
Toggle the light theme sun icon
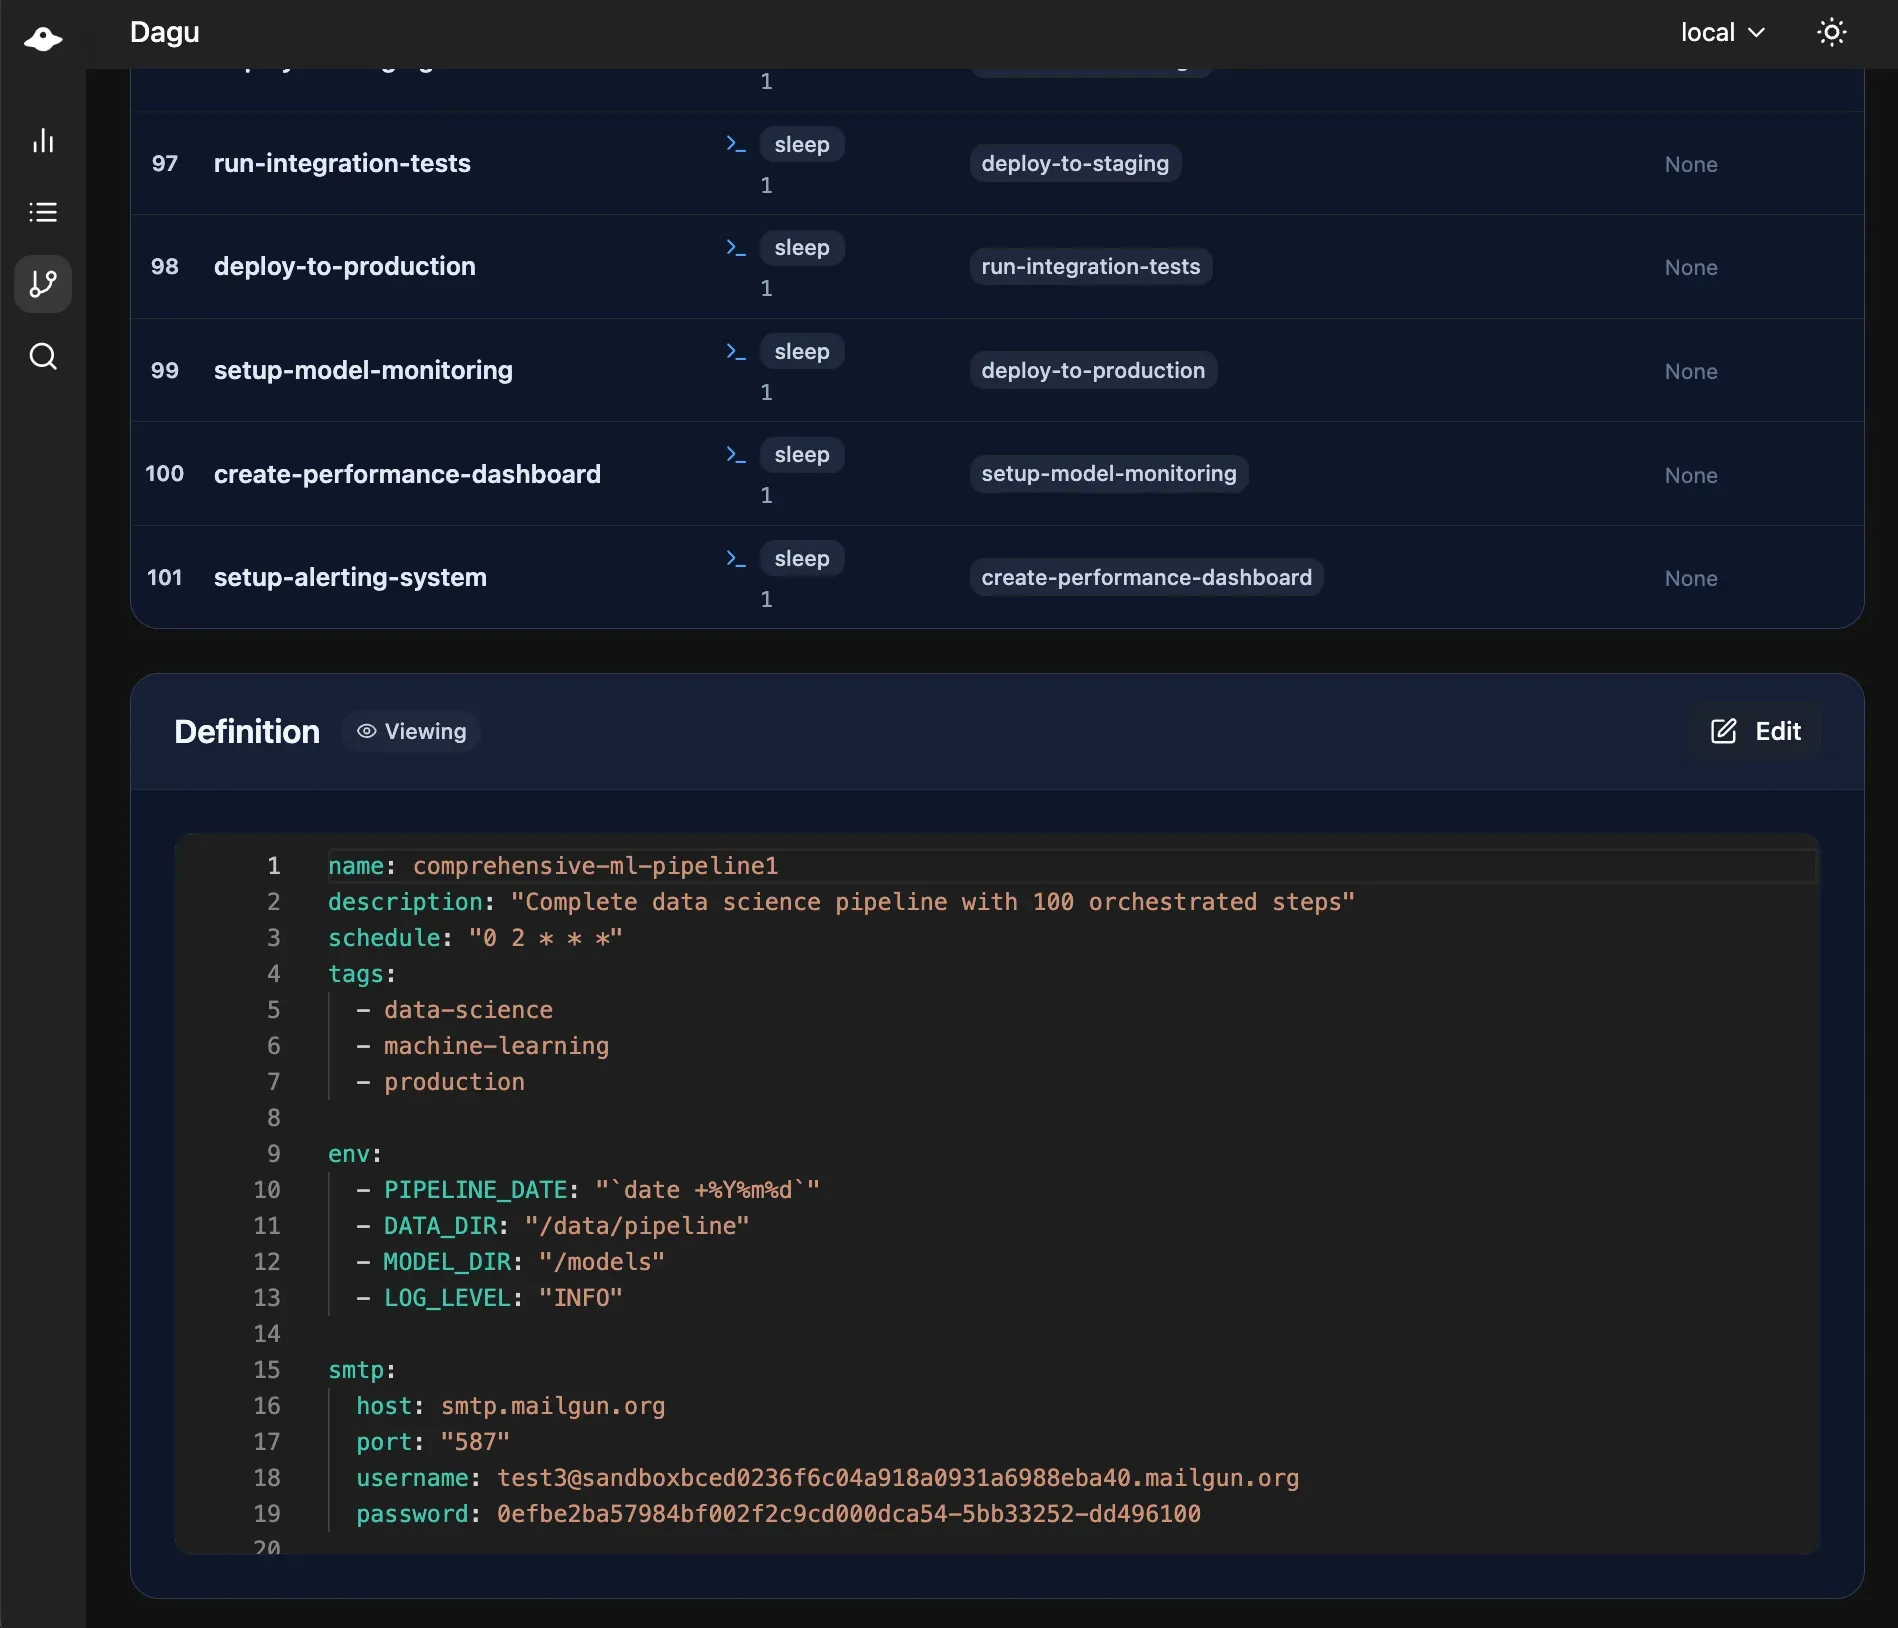1831,33
